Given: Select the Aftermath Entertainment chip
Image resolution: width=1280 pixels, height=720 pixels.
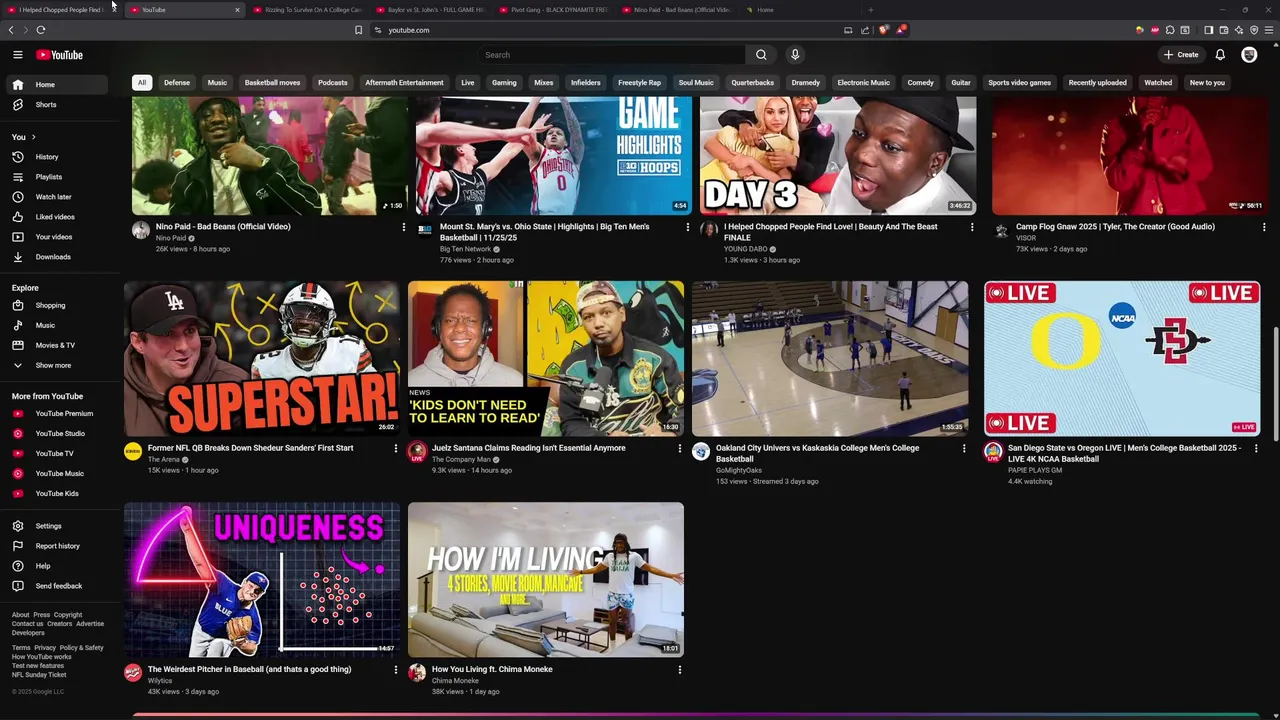Looking at the screenshot, I should pyautogui.click(x=404, y=83).
